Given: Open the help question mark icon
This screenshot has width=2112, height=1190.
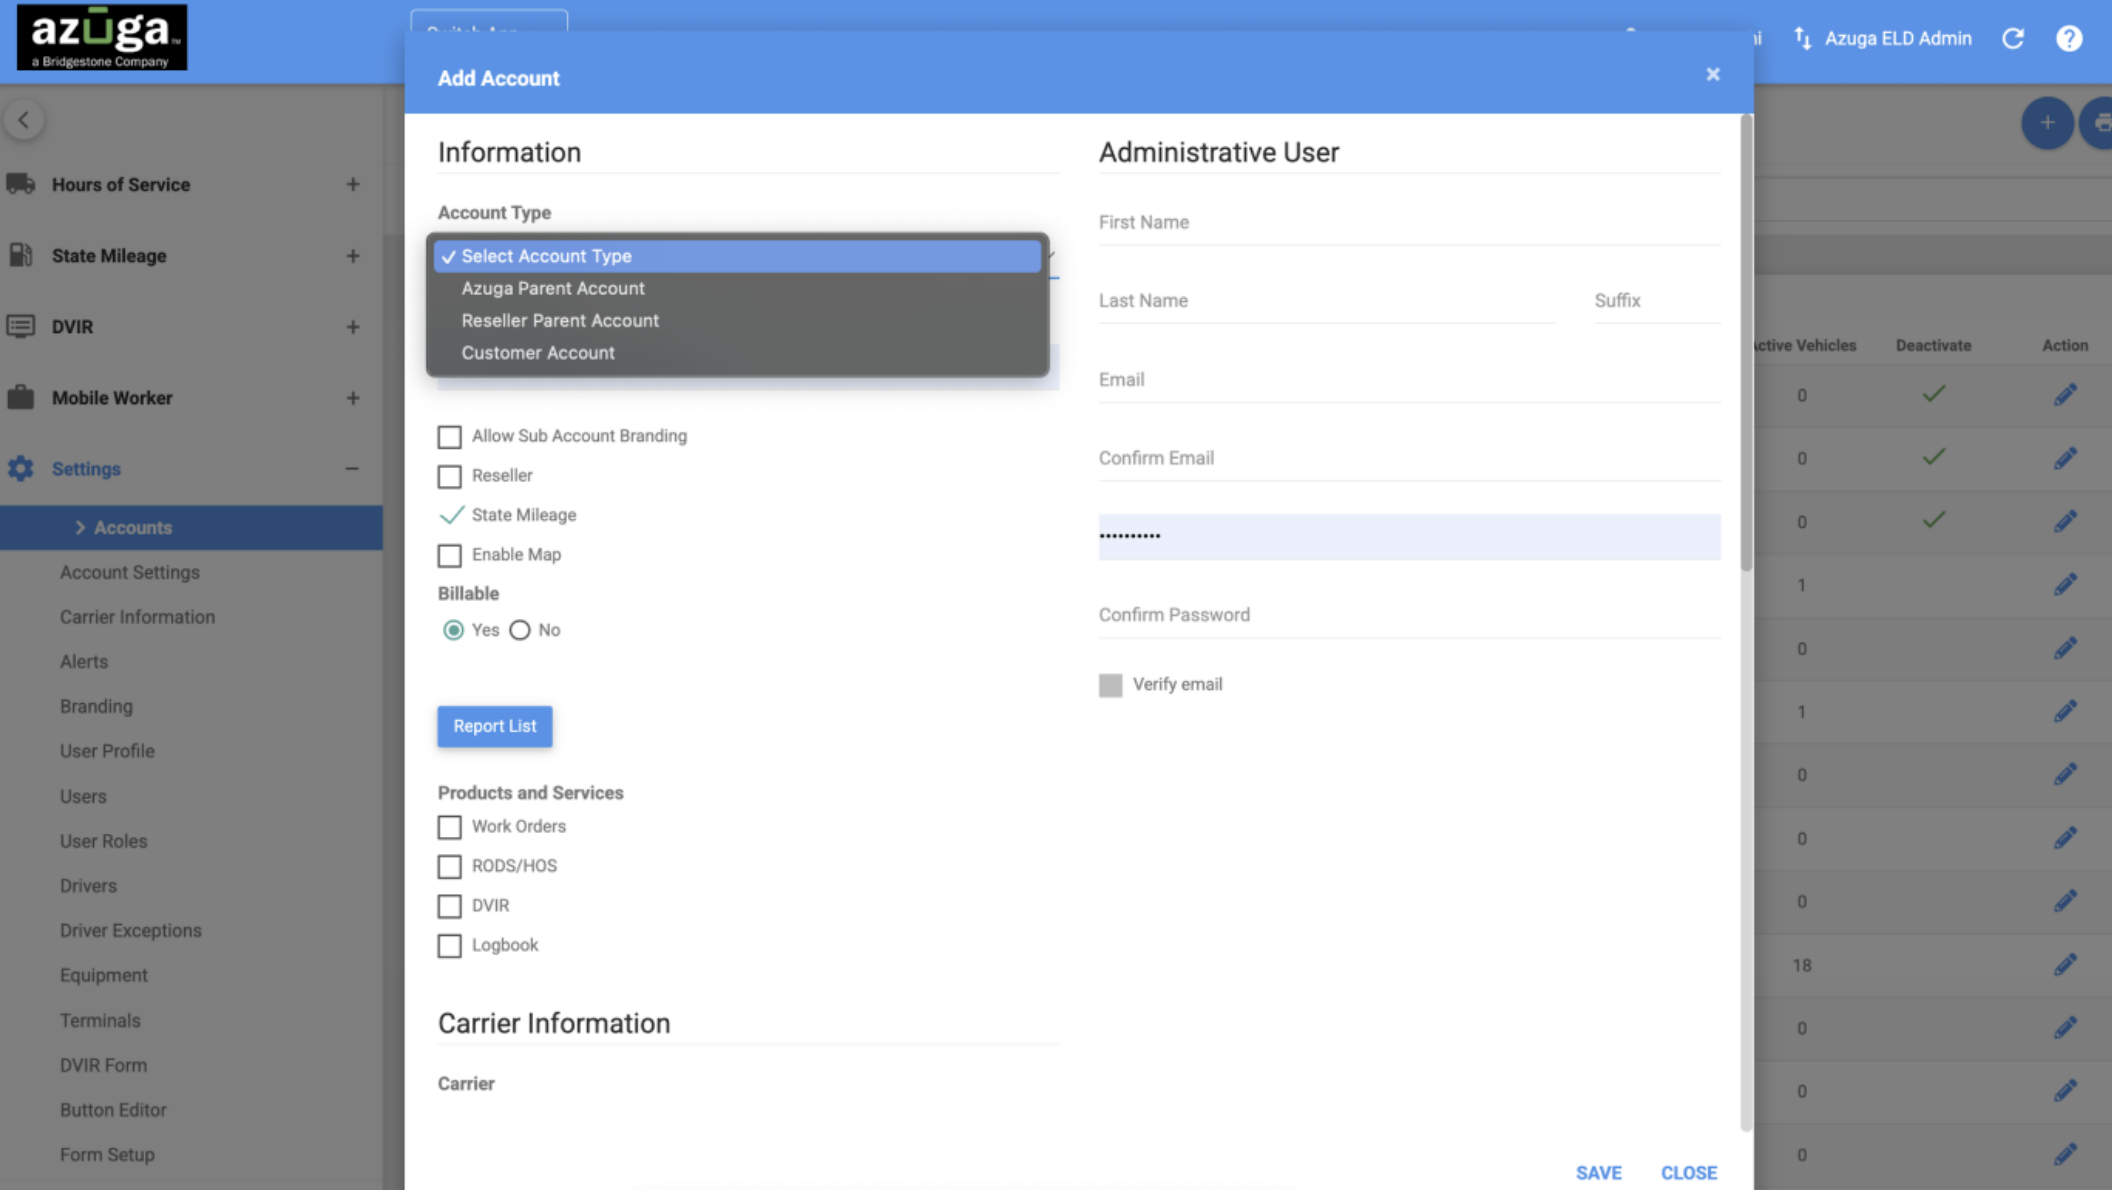Looking at the screenshot, I should (x=2069, y=38).
